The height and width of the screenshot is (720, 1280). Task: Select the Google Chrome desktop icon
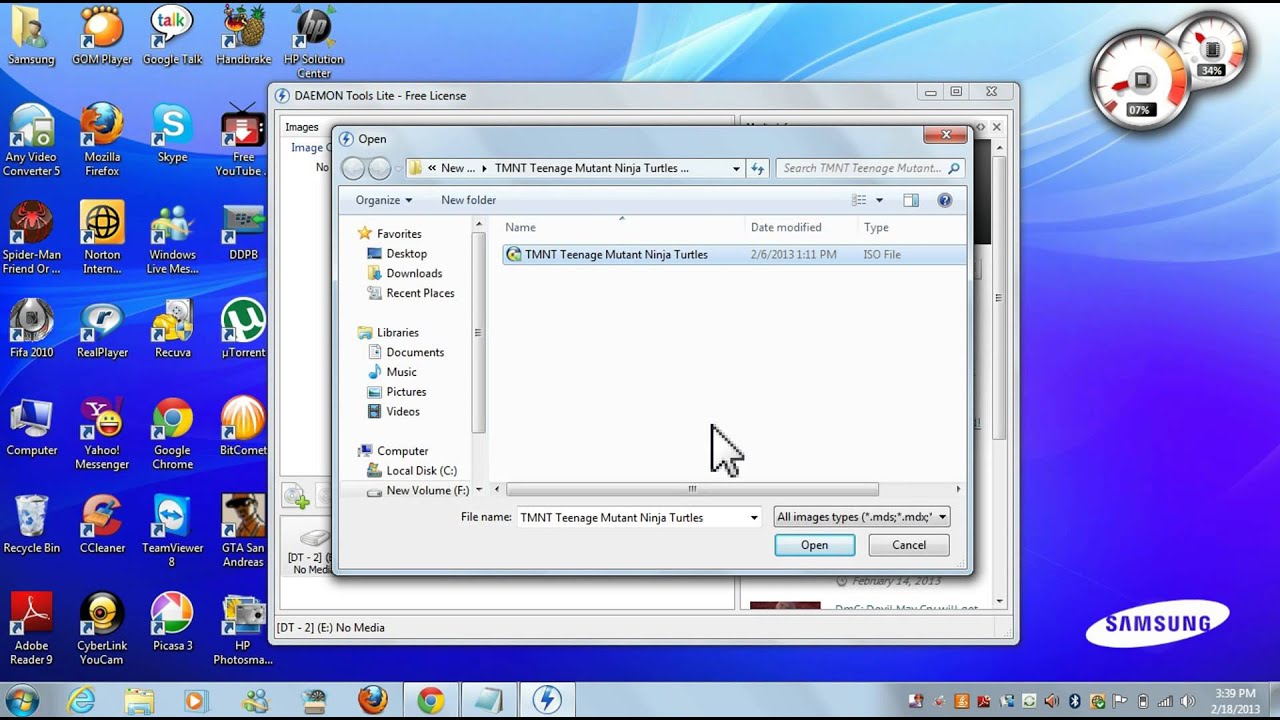(x=172, y=434)
